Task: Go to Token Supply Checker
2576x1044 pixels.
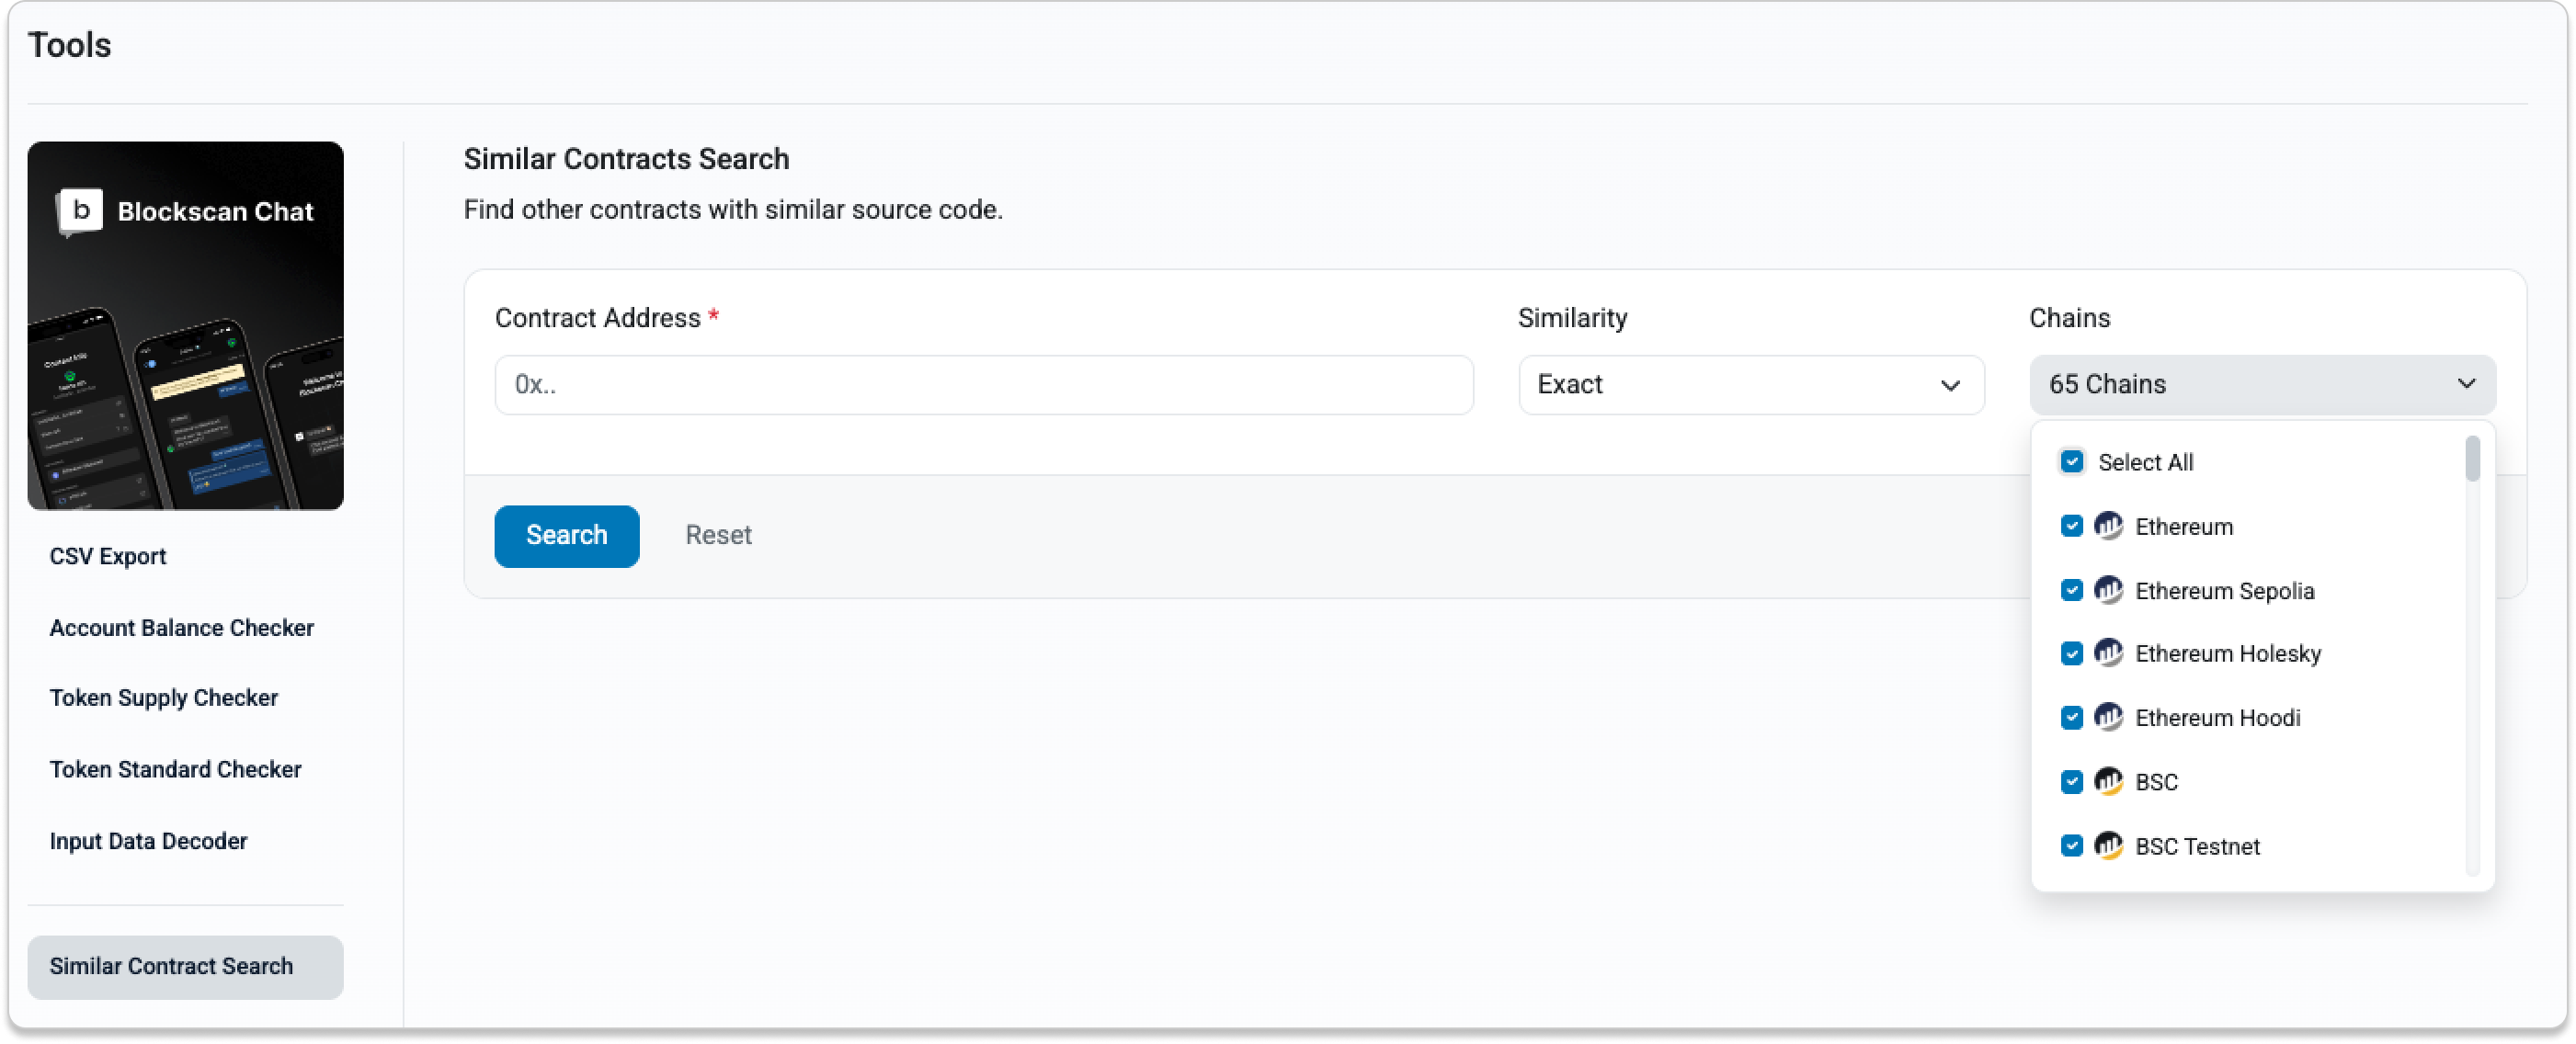Action: coord(164,698)
